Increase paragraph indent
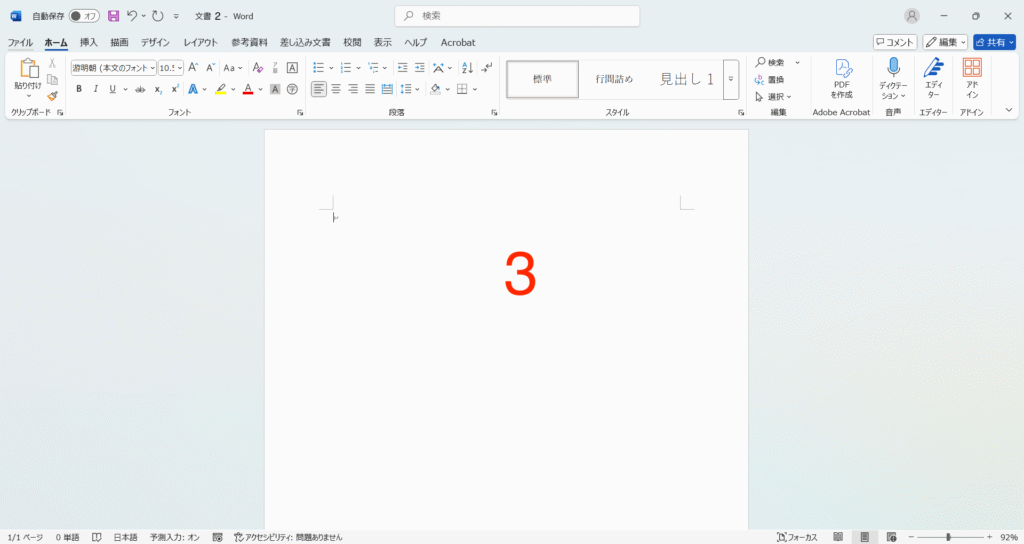 point(419,67)
